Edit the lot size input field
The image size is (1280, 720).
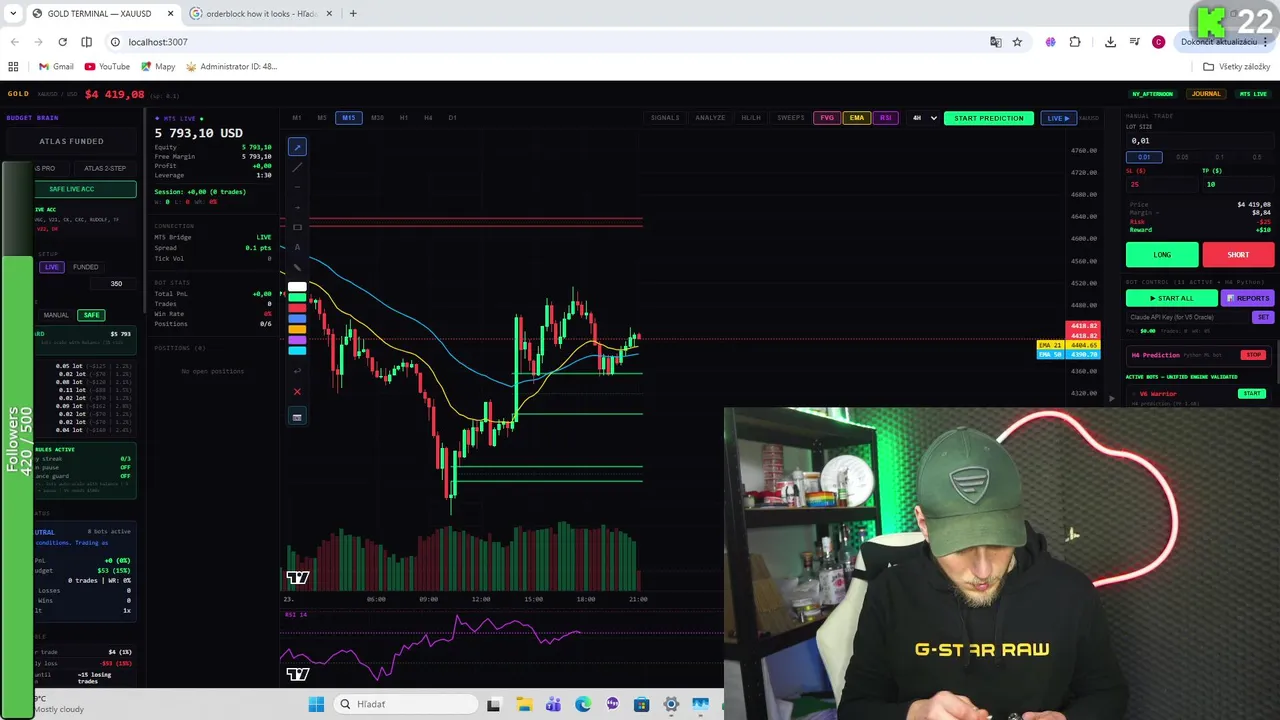tap(1200, 141)
